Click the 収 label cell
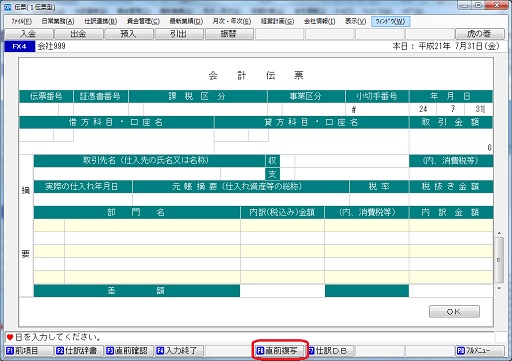Image resolution: width=512 pixels, height=361 pixels. pos(272,161)
